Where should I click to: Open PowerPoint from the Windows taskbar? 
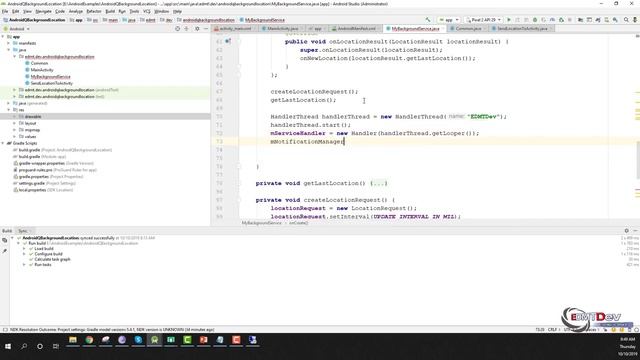coord(204,340)
